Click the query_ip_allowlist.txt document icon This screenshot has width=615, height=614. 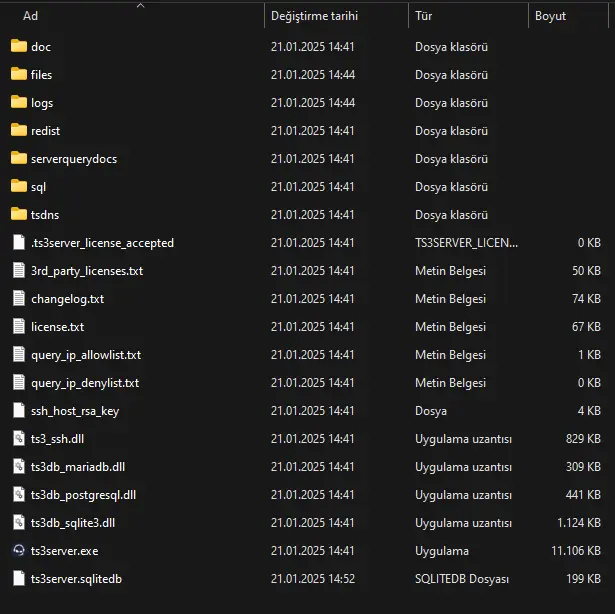point(19,354)
